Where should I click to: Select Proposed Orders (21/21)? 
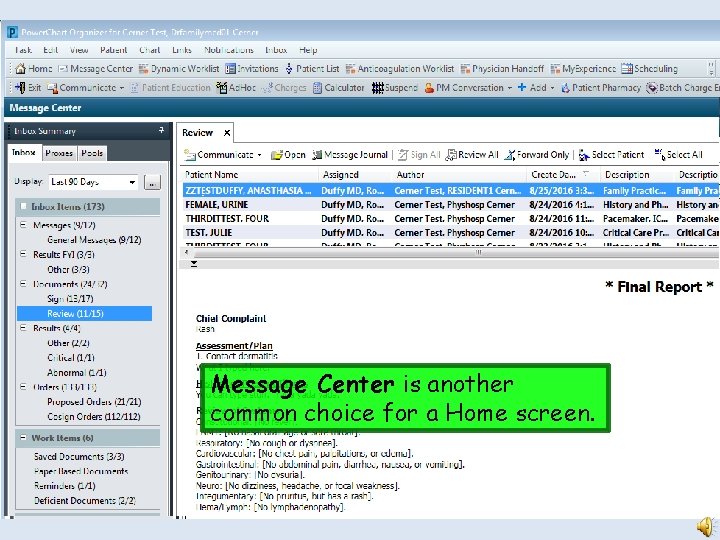[x=94, y=402]
